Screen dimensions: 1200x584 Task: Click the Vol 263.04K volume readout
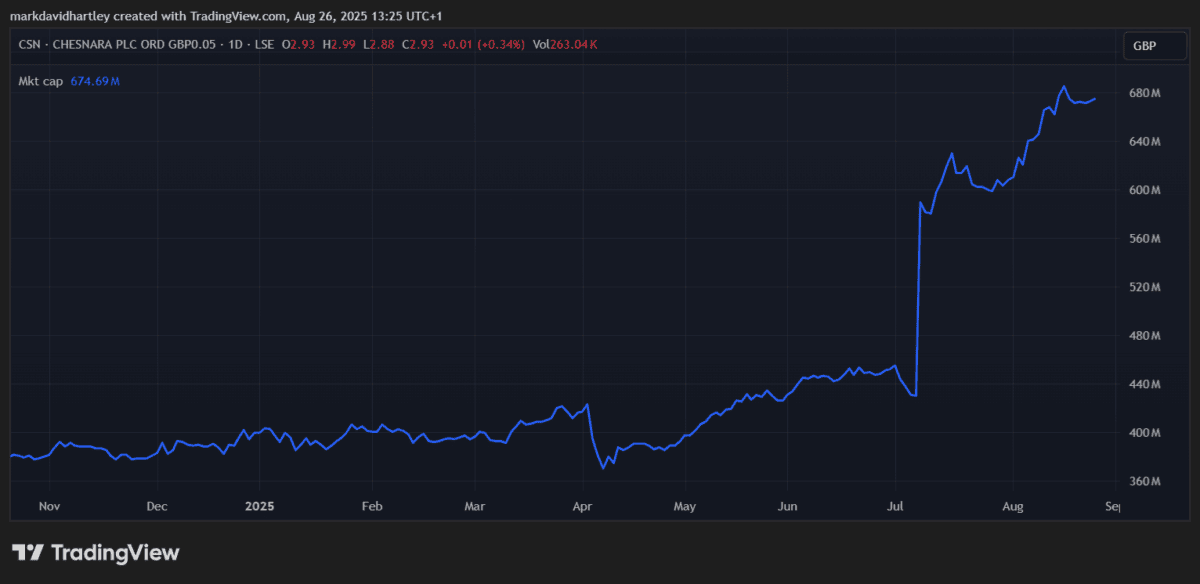click(x=565, y=44)
